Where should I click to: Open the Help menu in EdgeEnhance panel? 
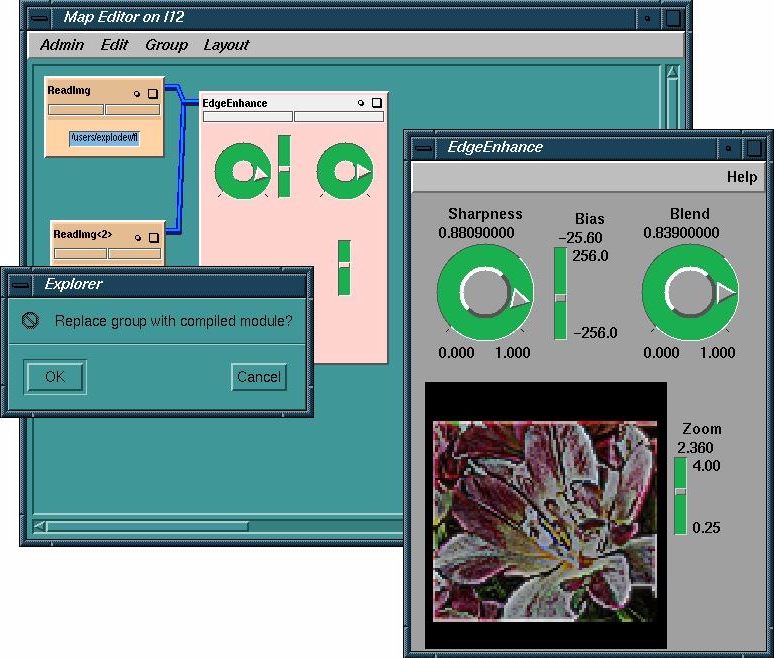(x=741, y=177)
